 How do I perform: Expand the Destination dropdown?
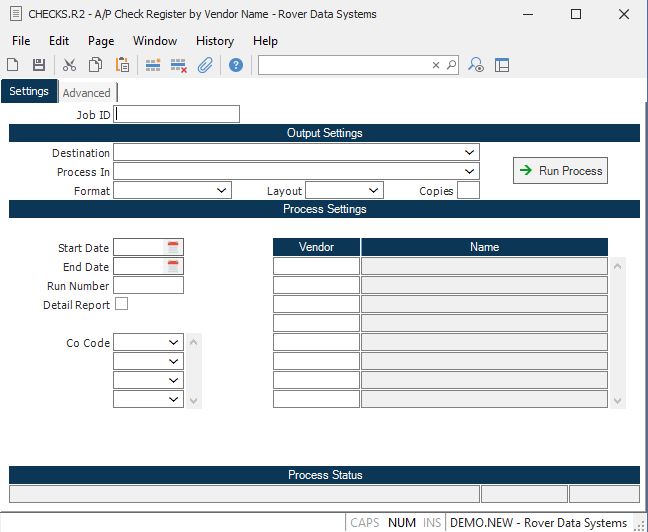tap(470, 153)
